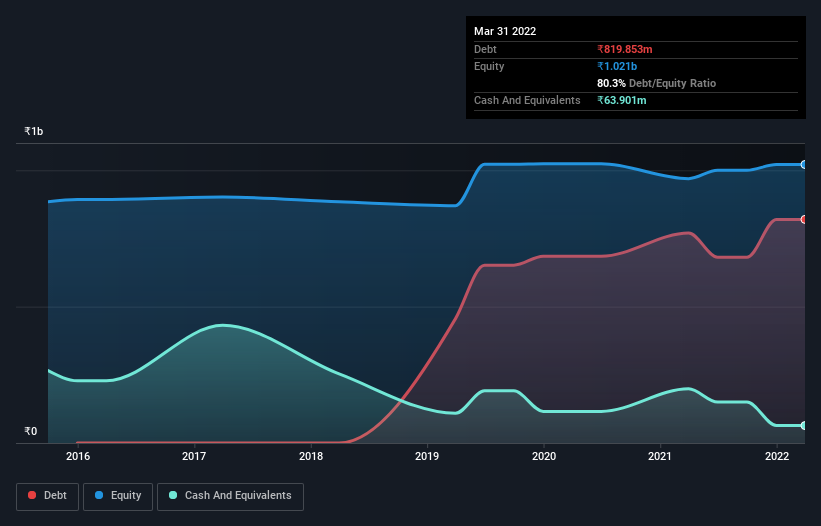Click the 2016 x-axis label

click(78, 456)
